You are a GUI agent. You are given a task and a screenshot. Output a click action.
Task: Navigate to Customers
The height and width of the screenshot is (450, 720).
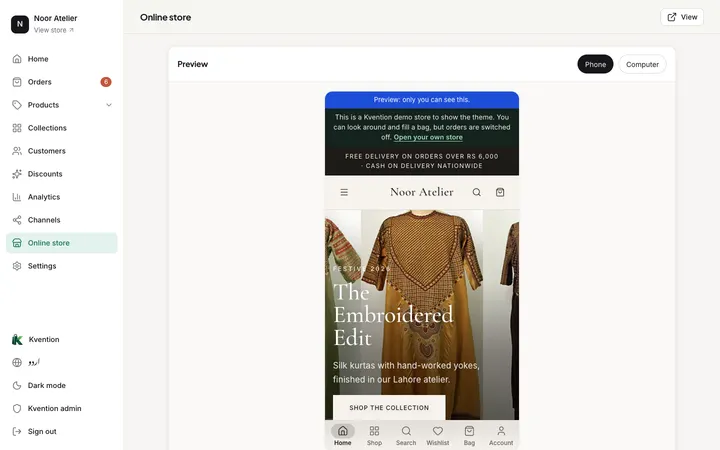62,151
